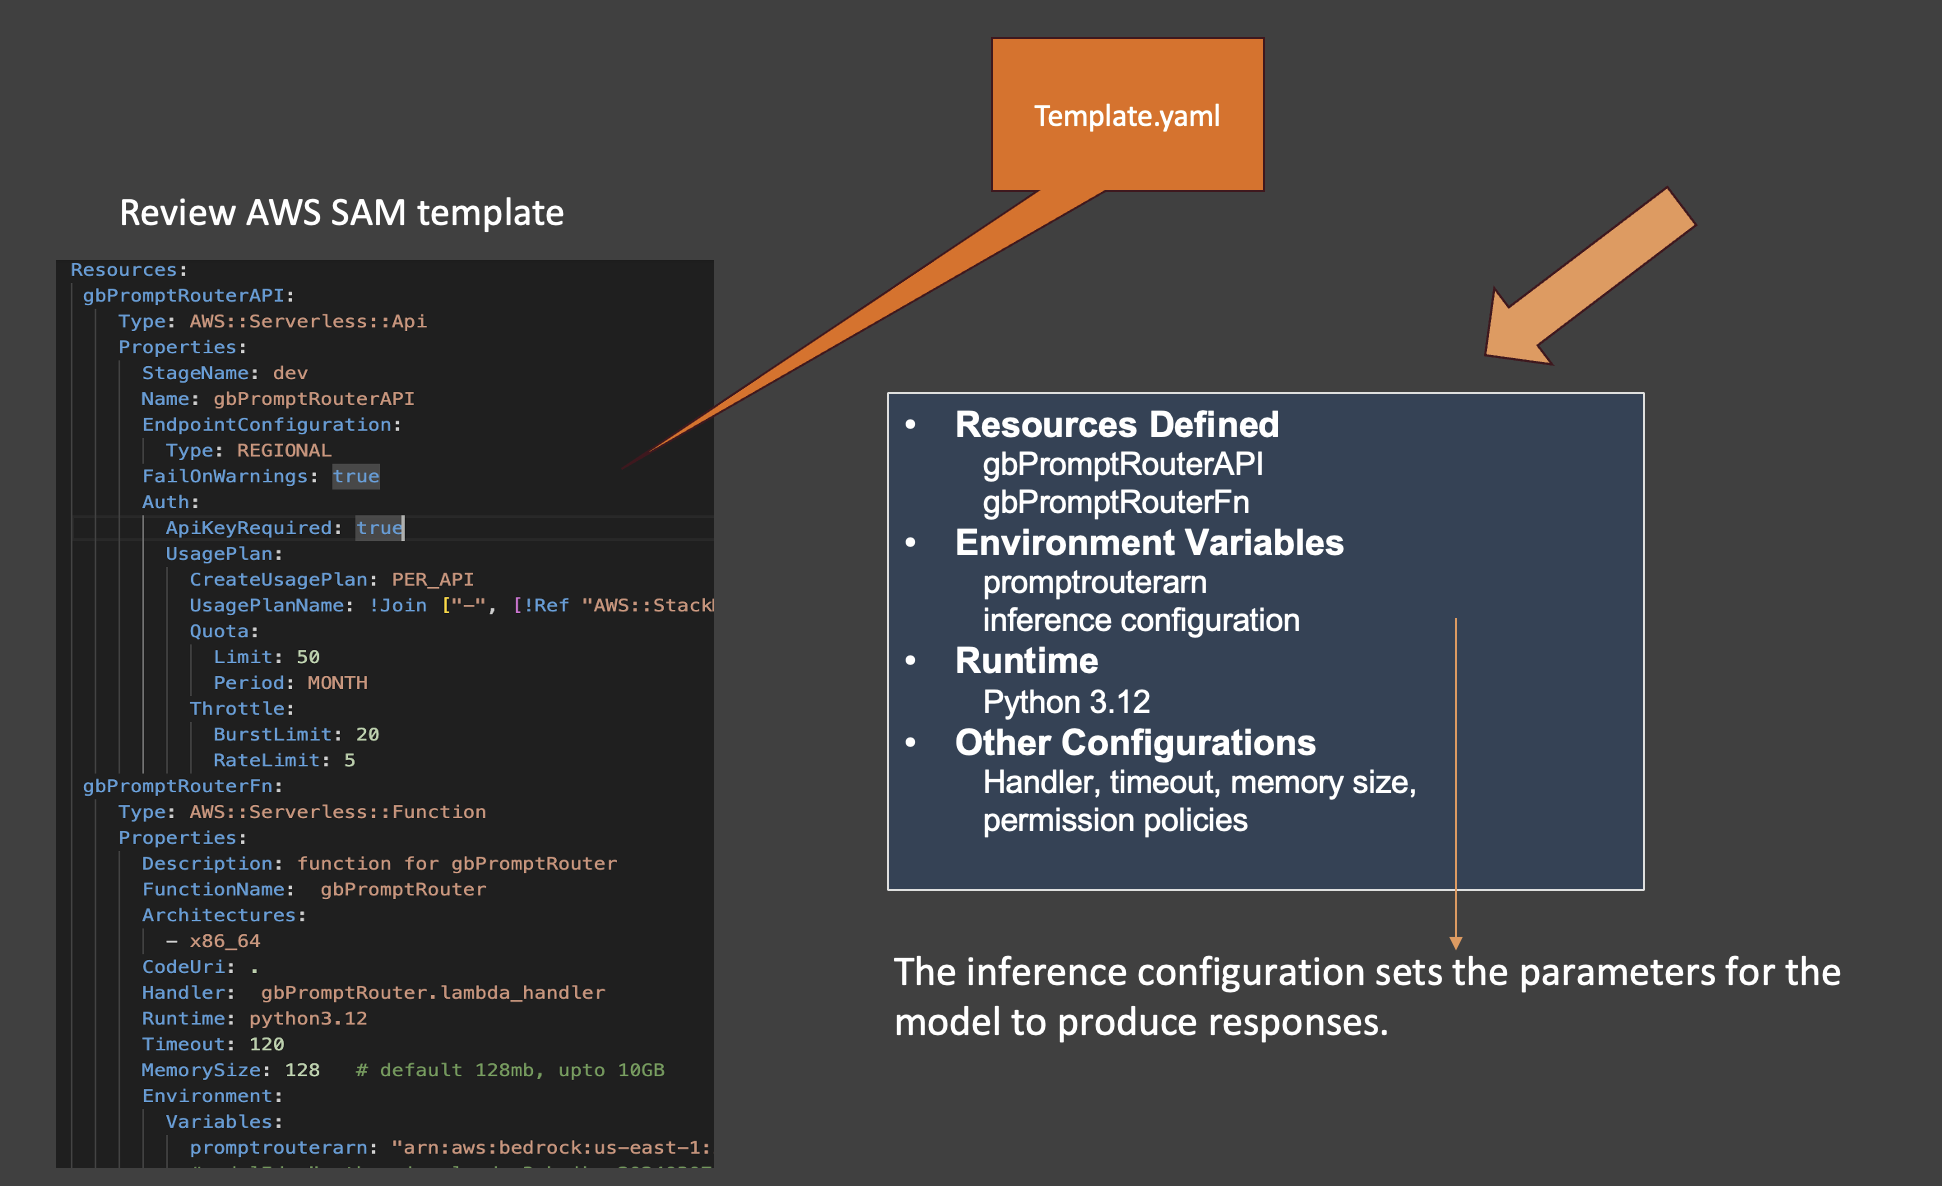Image resolution: width=1942 pixels, height=1186 pixels.
Task: Select the 'Review AWS SAM template' heading
Action: [342, 213]
